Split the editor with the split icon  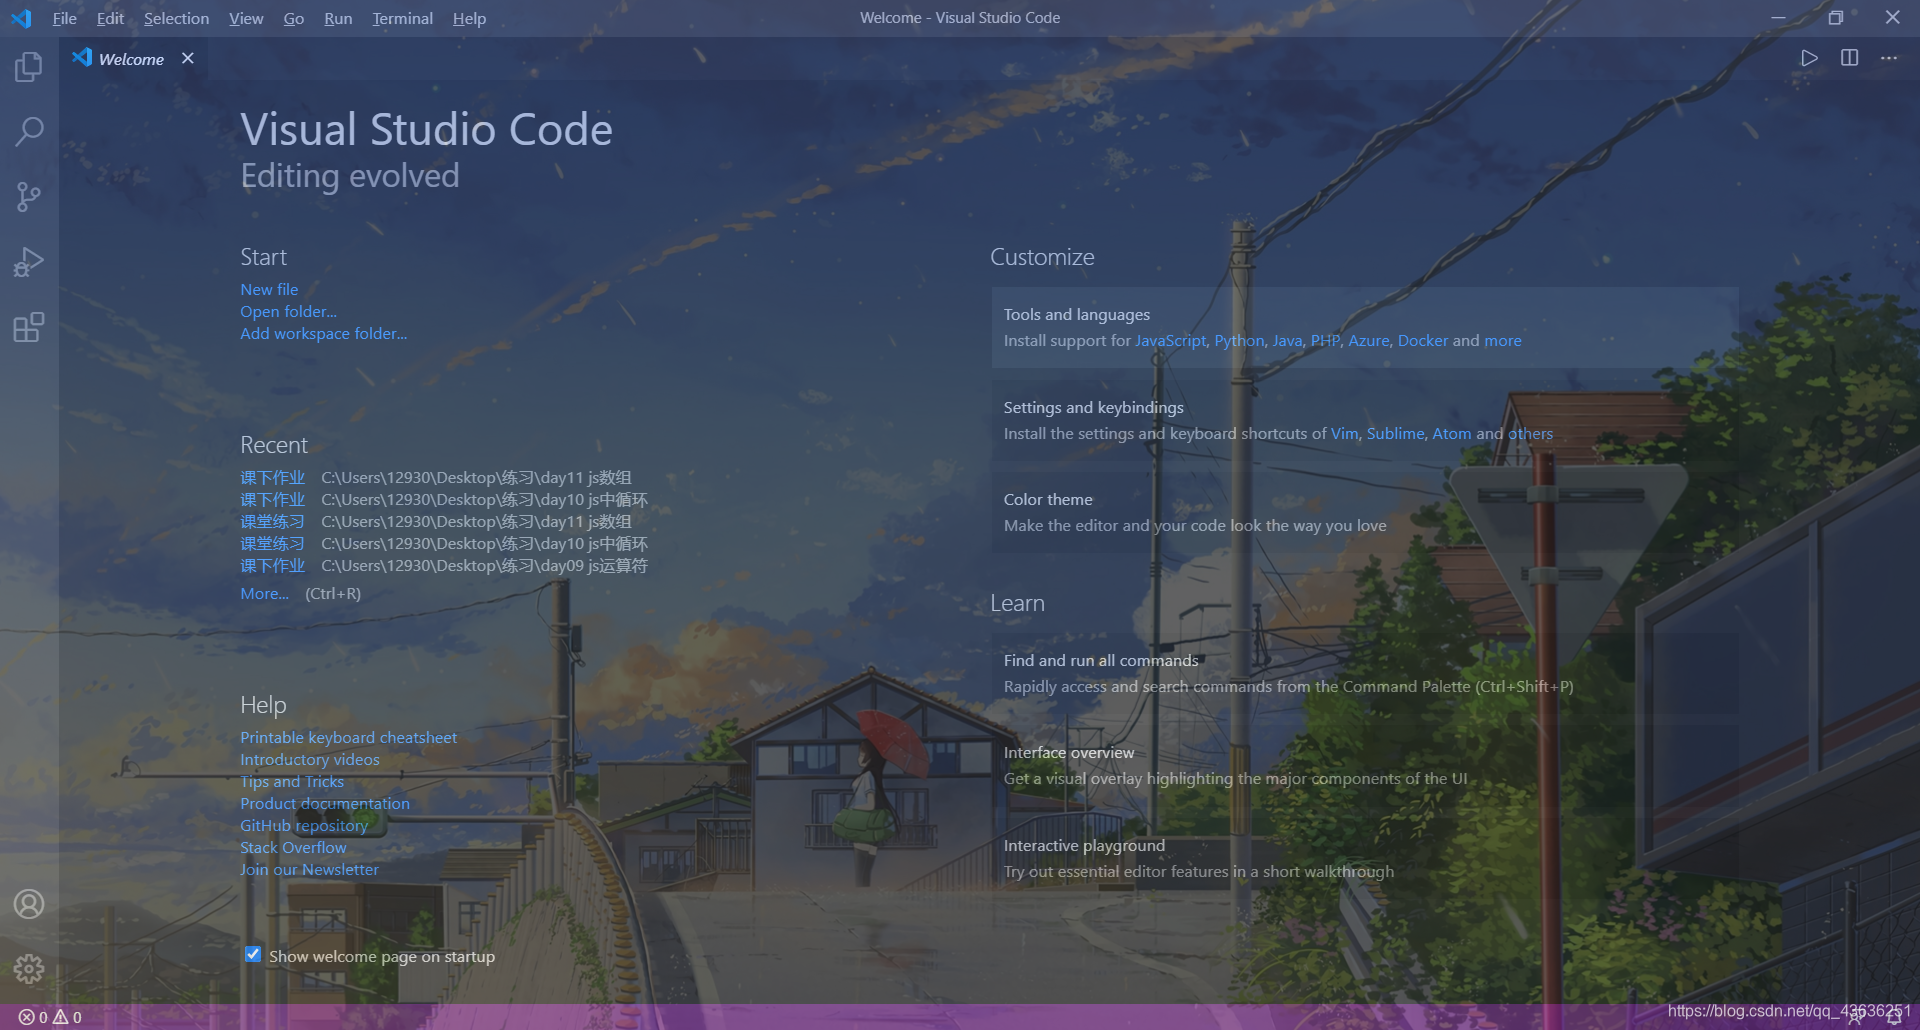(1849, 58)
